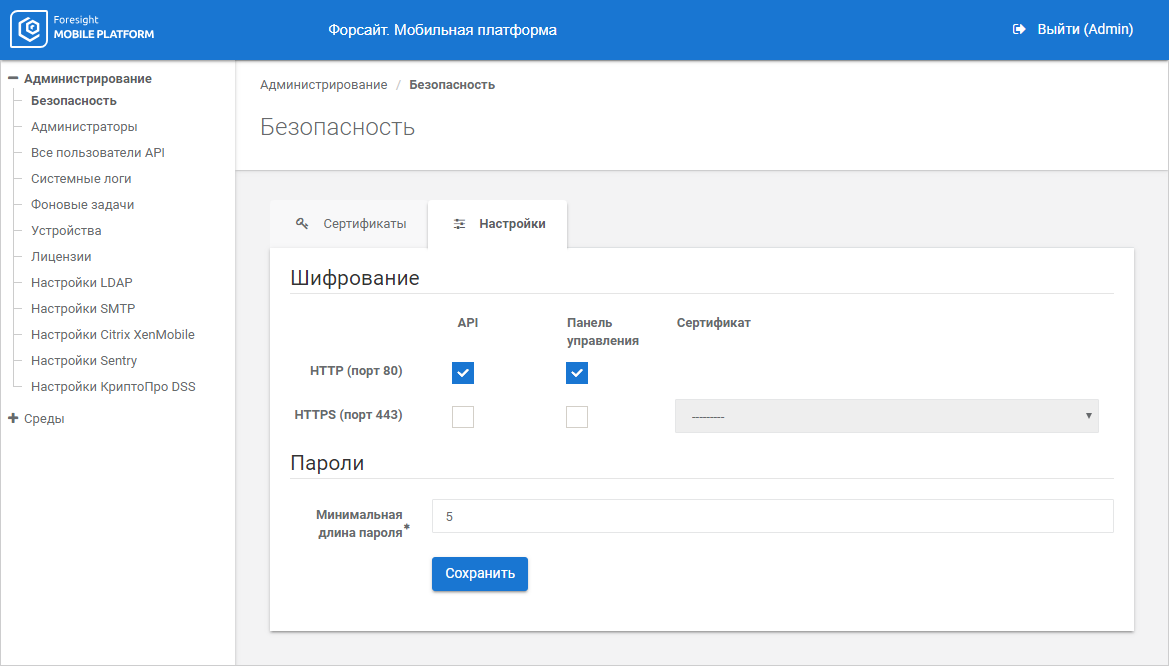The width and height of the screenshot is (1169, 666).
Task: Click the sliders icon on Настройки tab
Action: [459, 224]
